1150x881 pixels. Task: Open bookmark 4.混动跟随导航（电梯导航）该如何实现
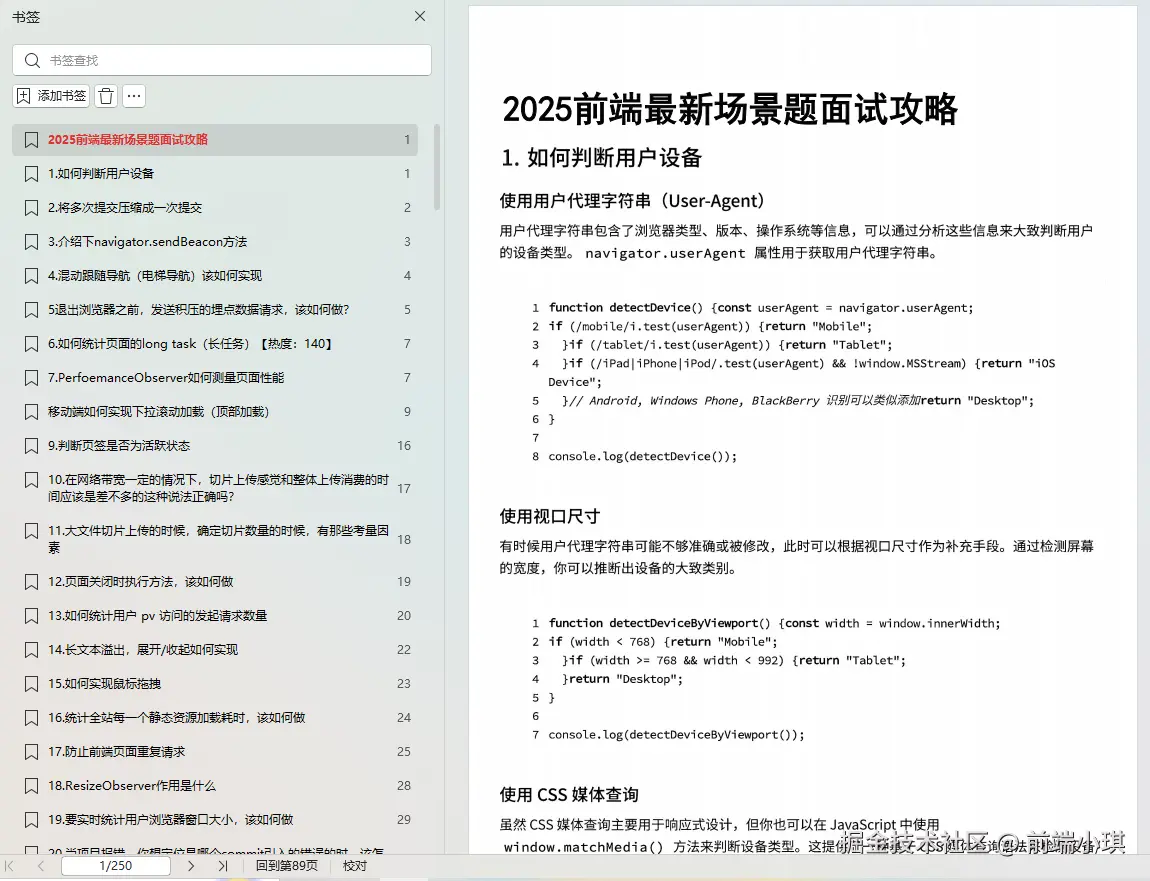pyautogui.click(x=215, y=276)
